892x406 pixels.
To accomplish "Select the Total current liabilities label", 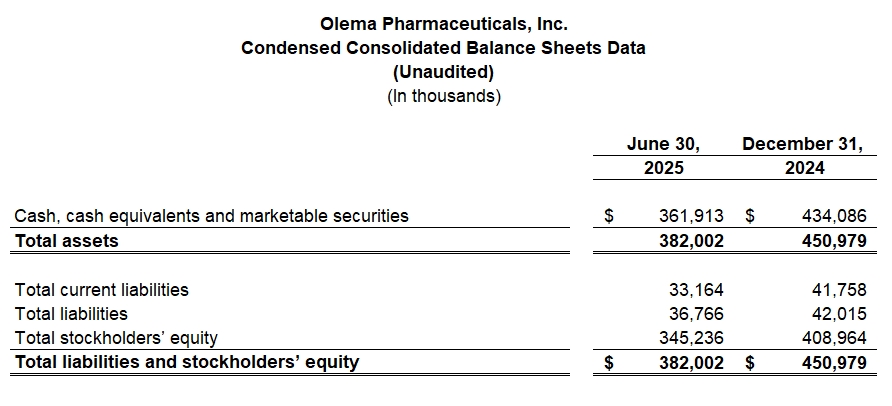I will [x=102, y=290].
